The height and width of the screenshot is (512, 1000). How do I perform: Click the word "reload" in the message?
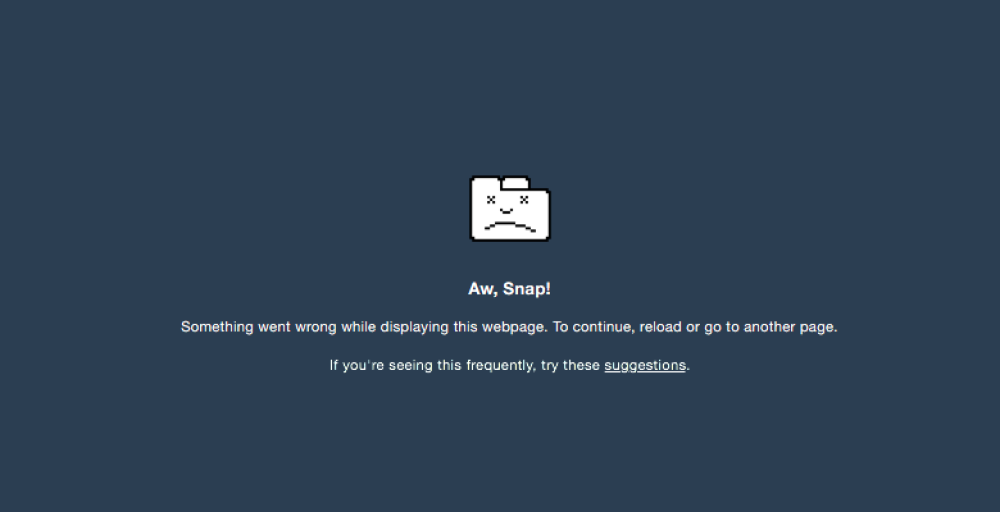coord(660,326)
